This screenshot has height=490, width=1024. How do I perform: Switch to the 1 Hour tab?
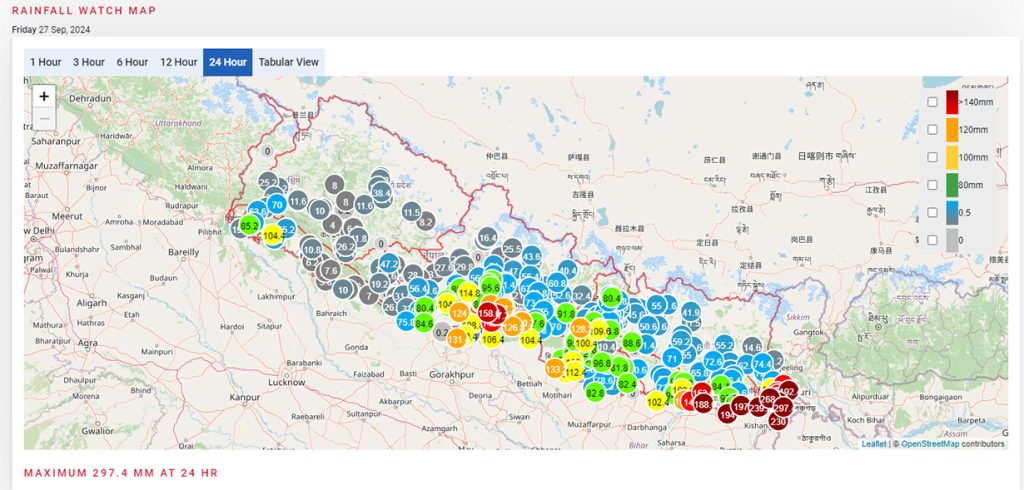tap(45, 62)
